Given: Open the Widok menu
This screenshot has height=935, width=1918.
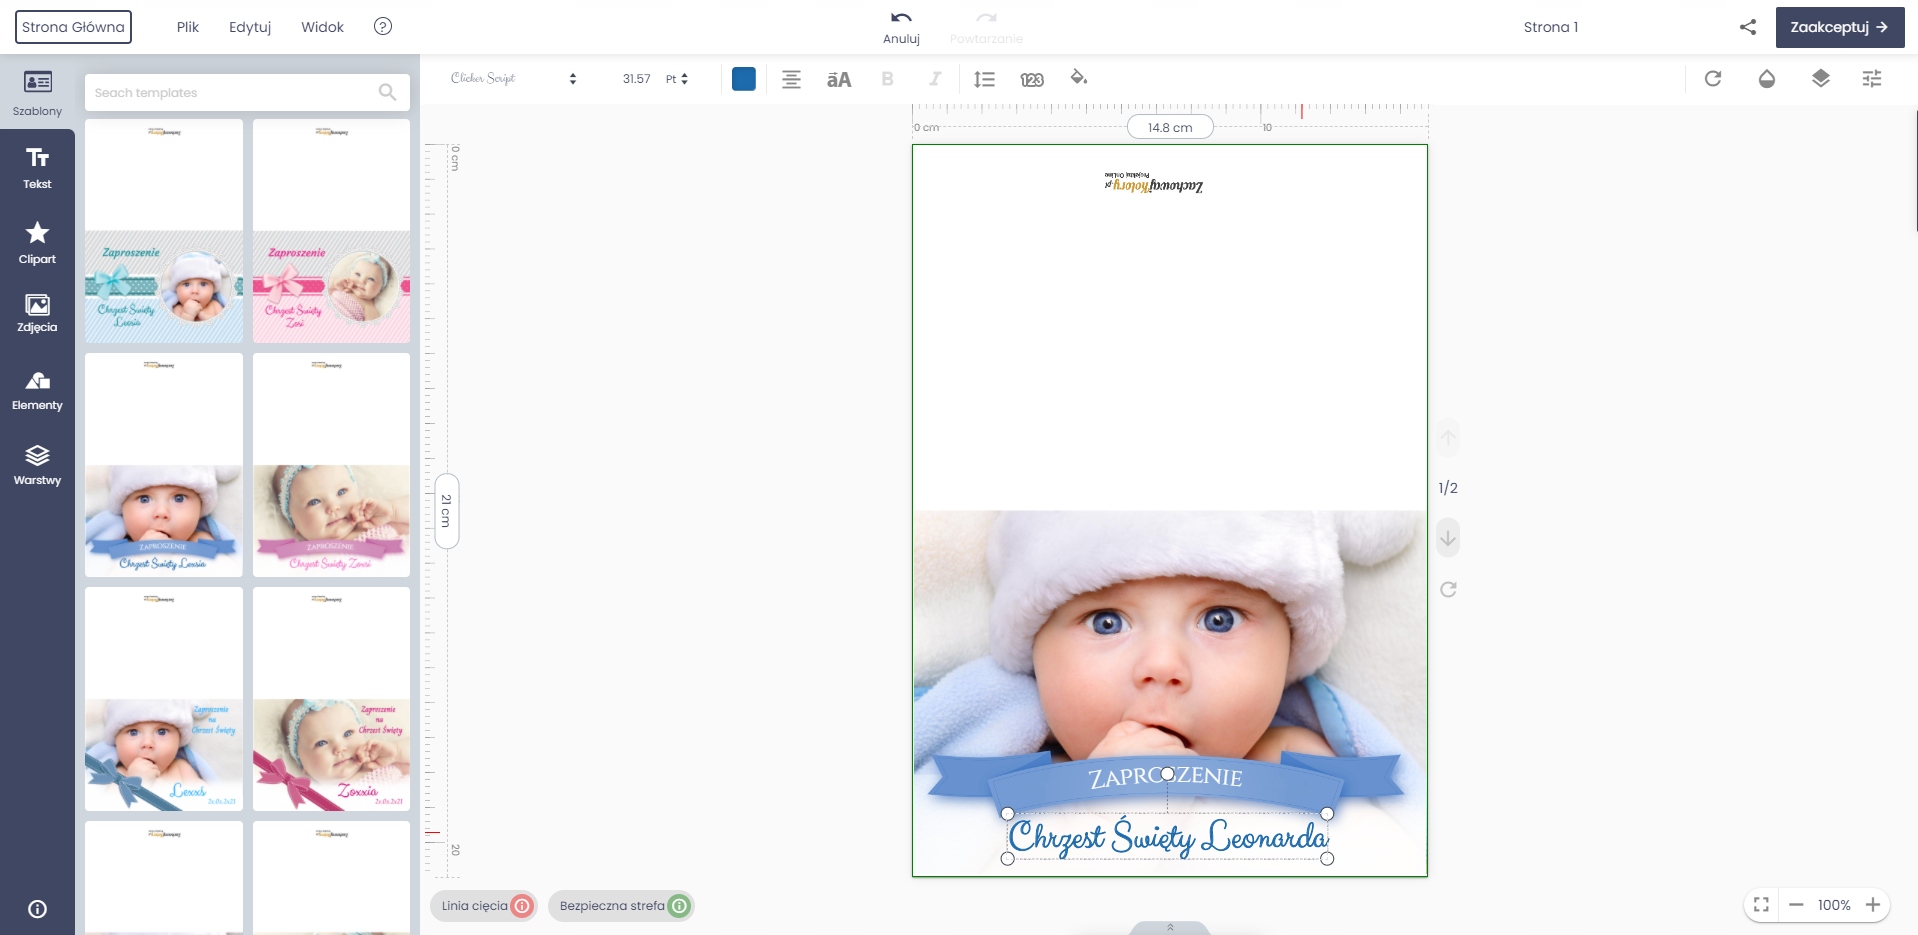Looking at the screenshot, I should tap(322, 27).
